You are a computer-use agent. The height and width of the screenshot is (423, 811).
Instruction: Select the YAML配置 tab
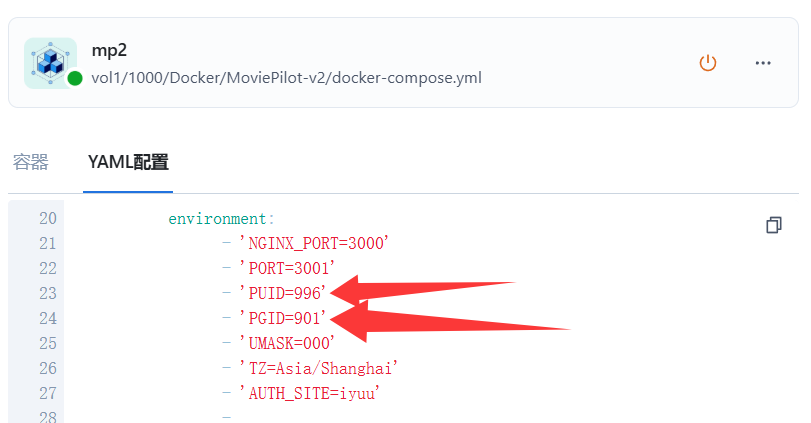coord(128,162)
